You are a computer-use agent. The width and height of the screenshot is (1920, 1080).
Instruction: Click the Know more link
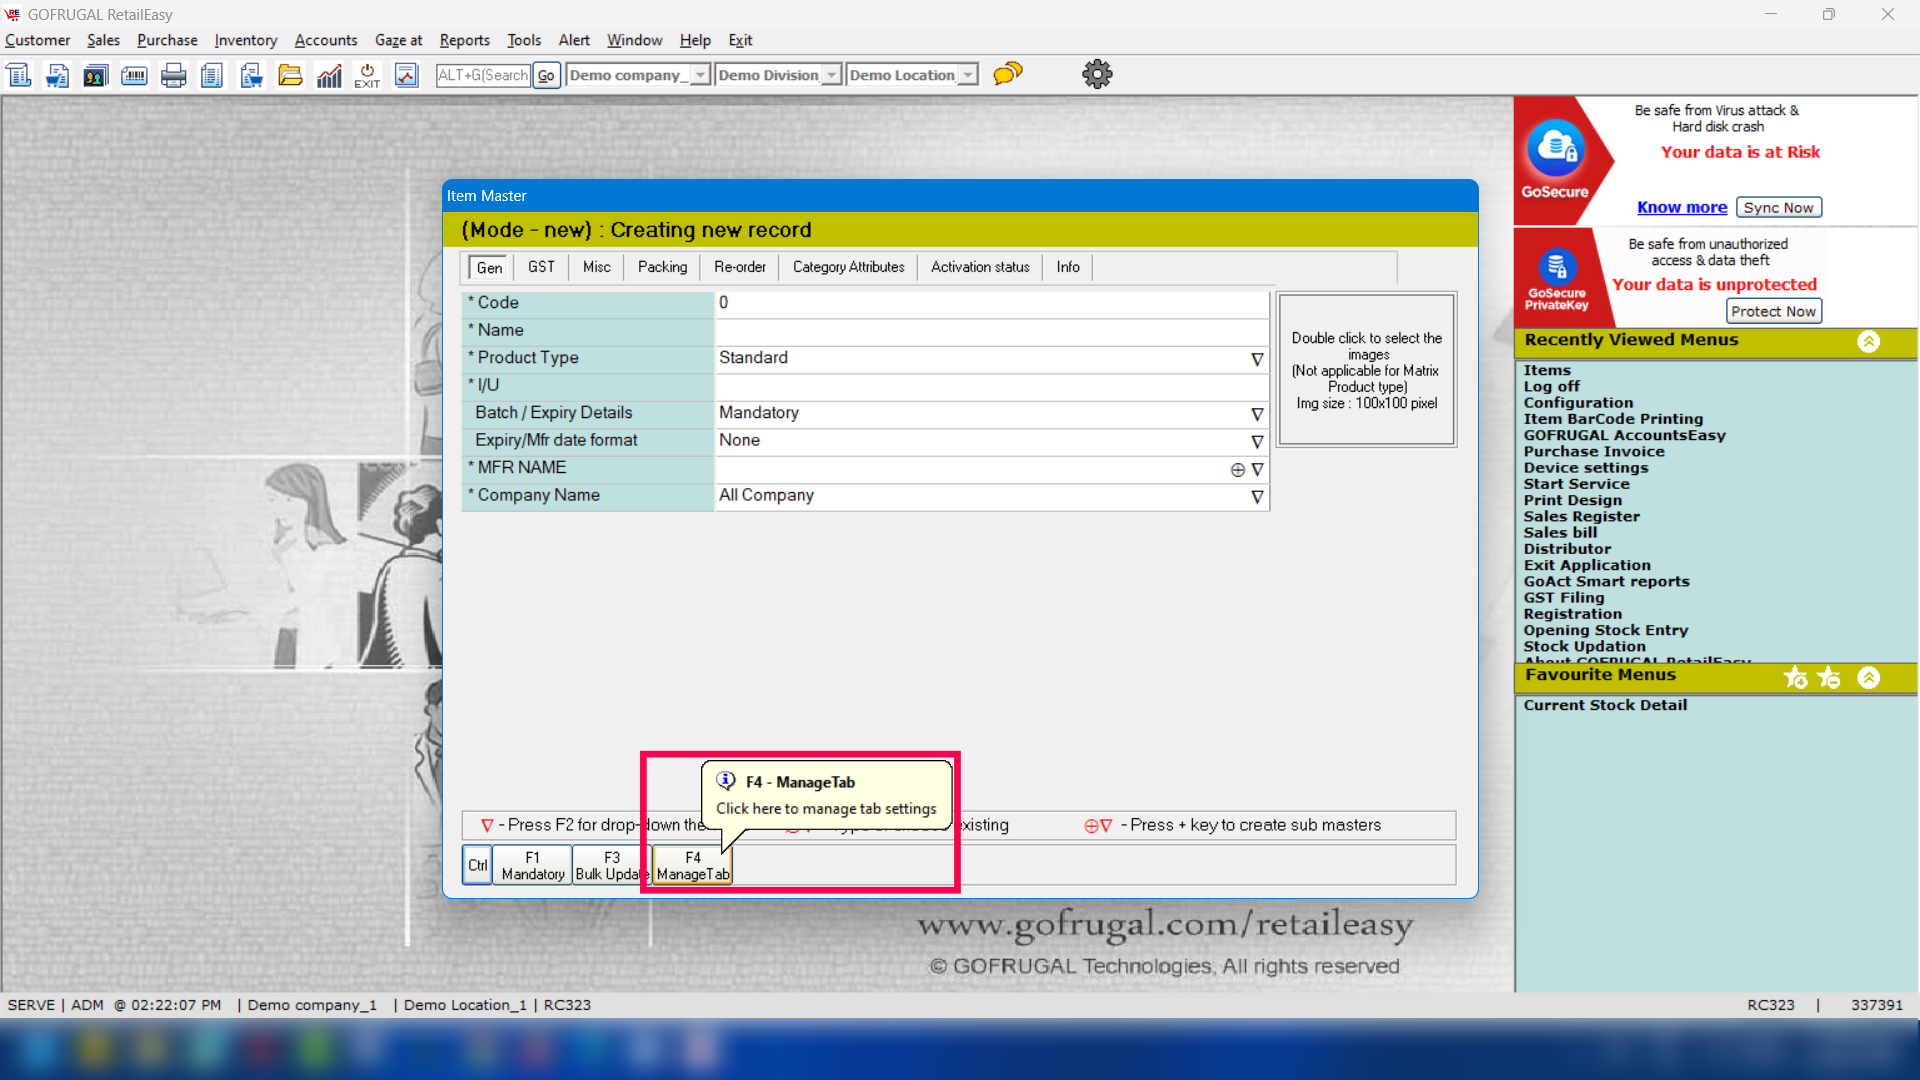[1681, 207]
